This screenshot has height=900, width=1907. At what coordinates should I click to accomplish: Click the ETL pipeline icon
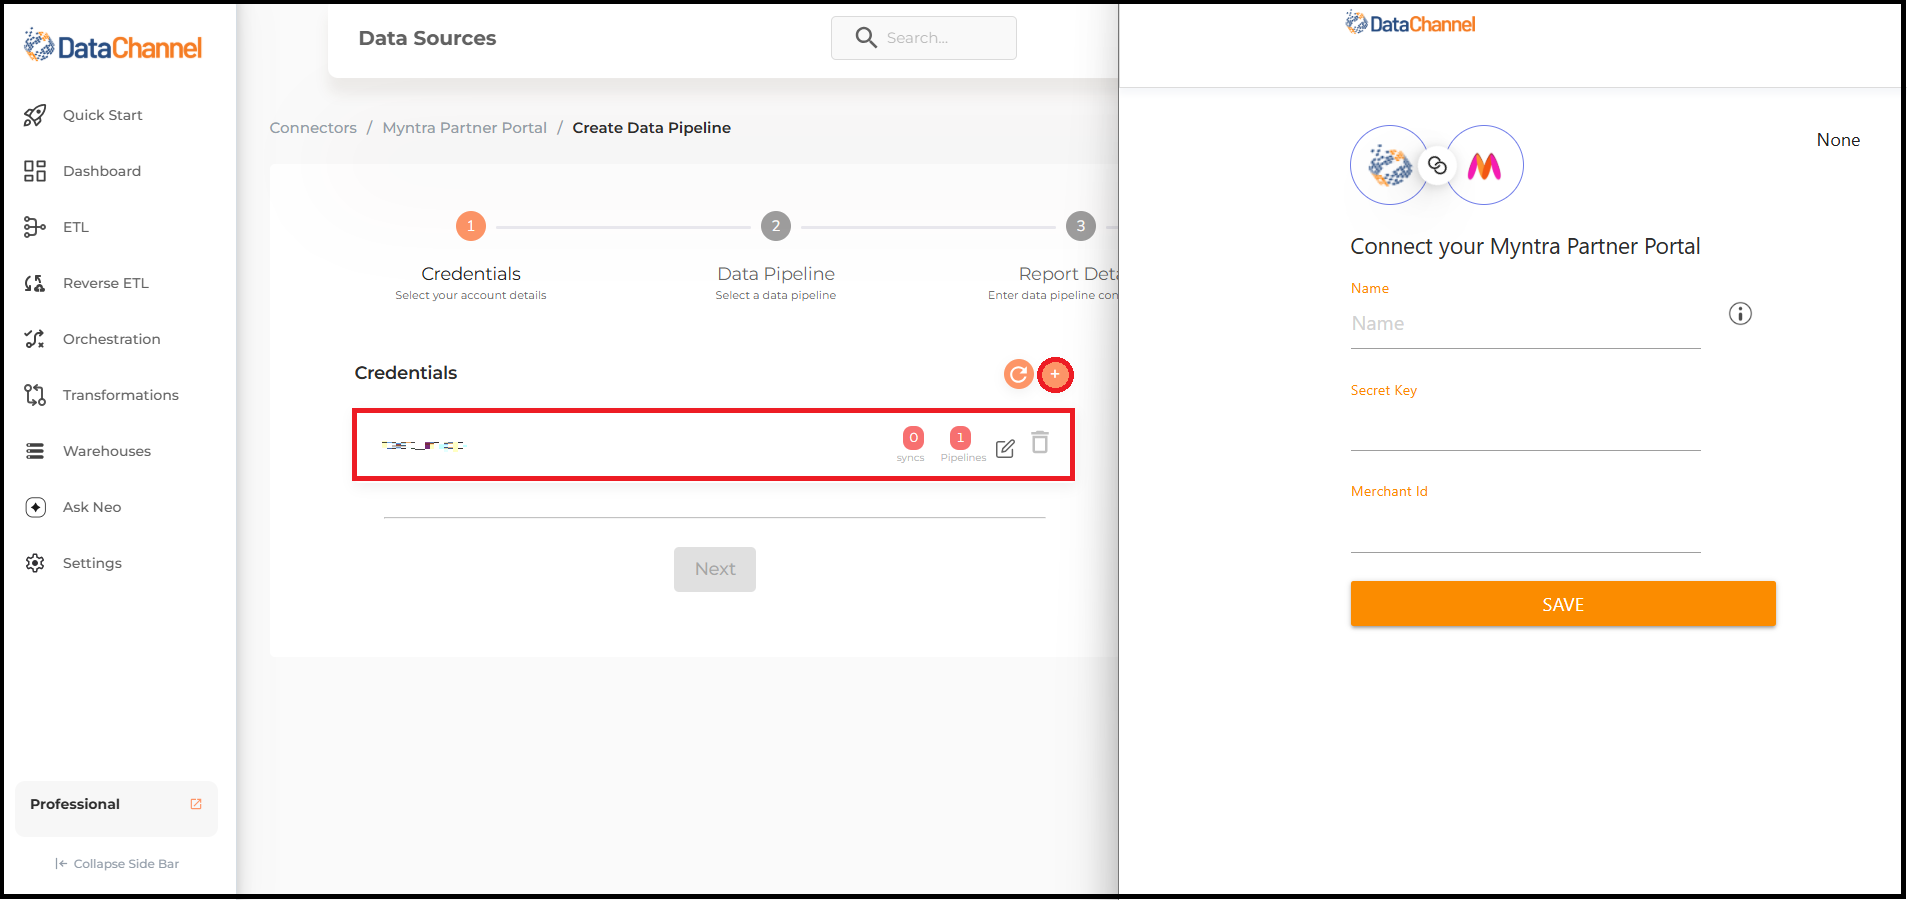[x=35, y=227]
